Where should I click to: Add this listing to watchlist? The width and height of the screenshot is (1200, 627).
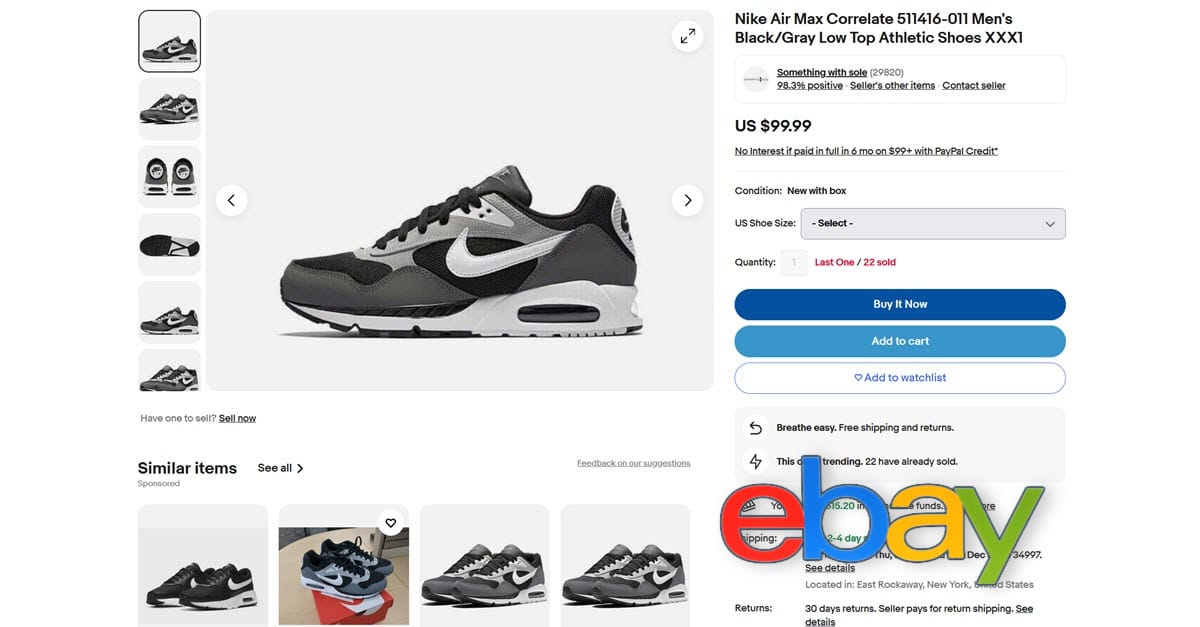899,378
